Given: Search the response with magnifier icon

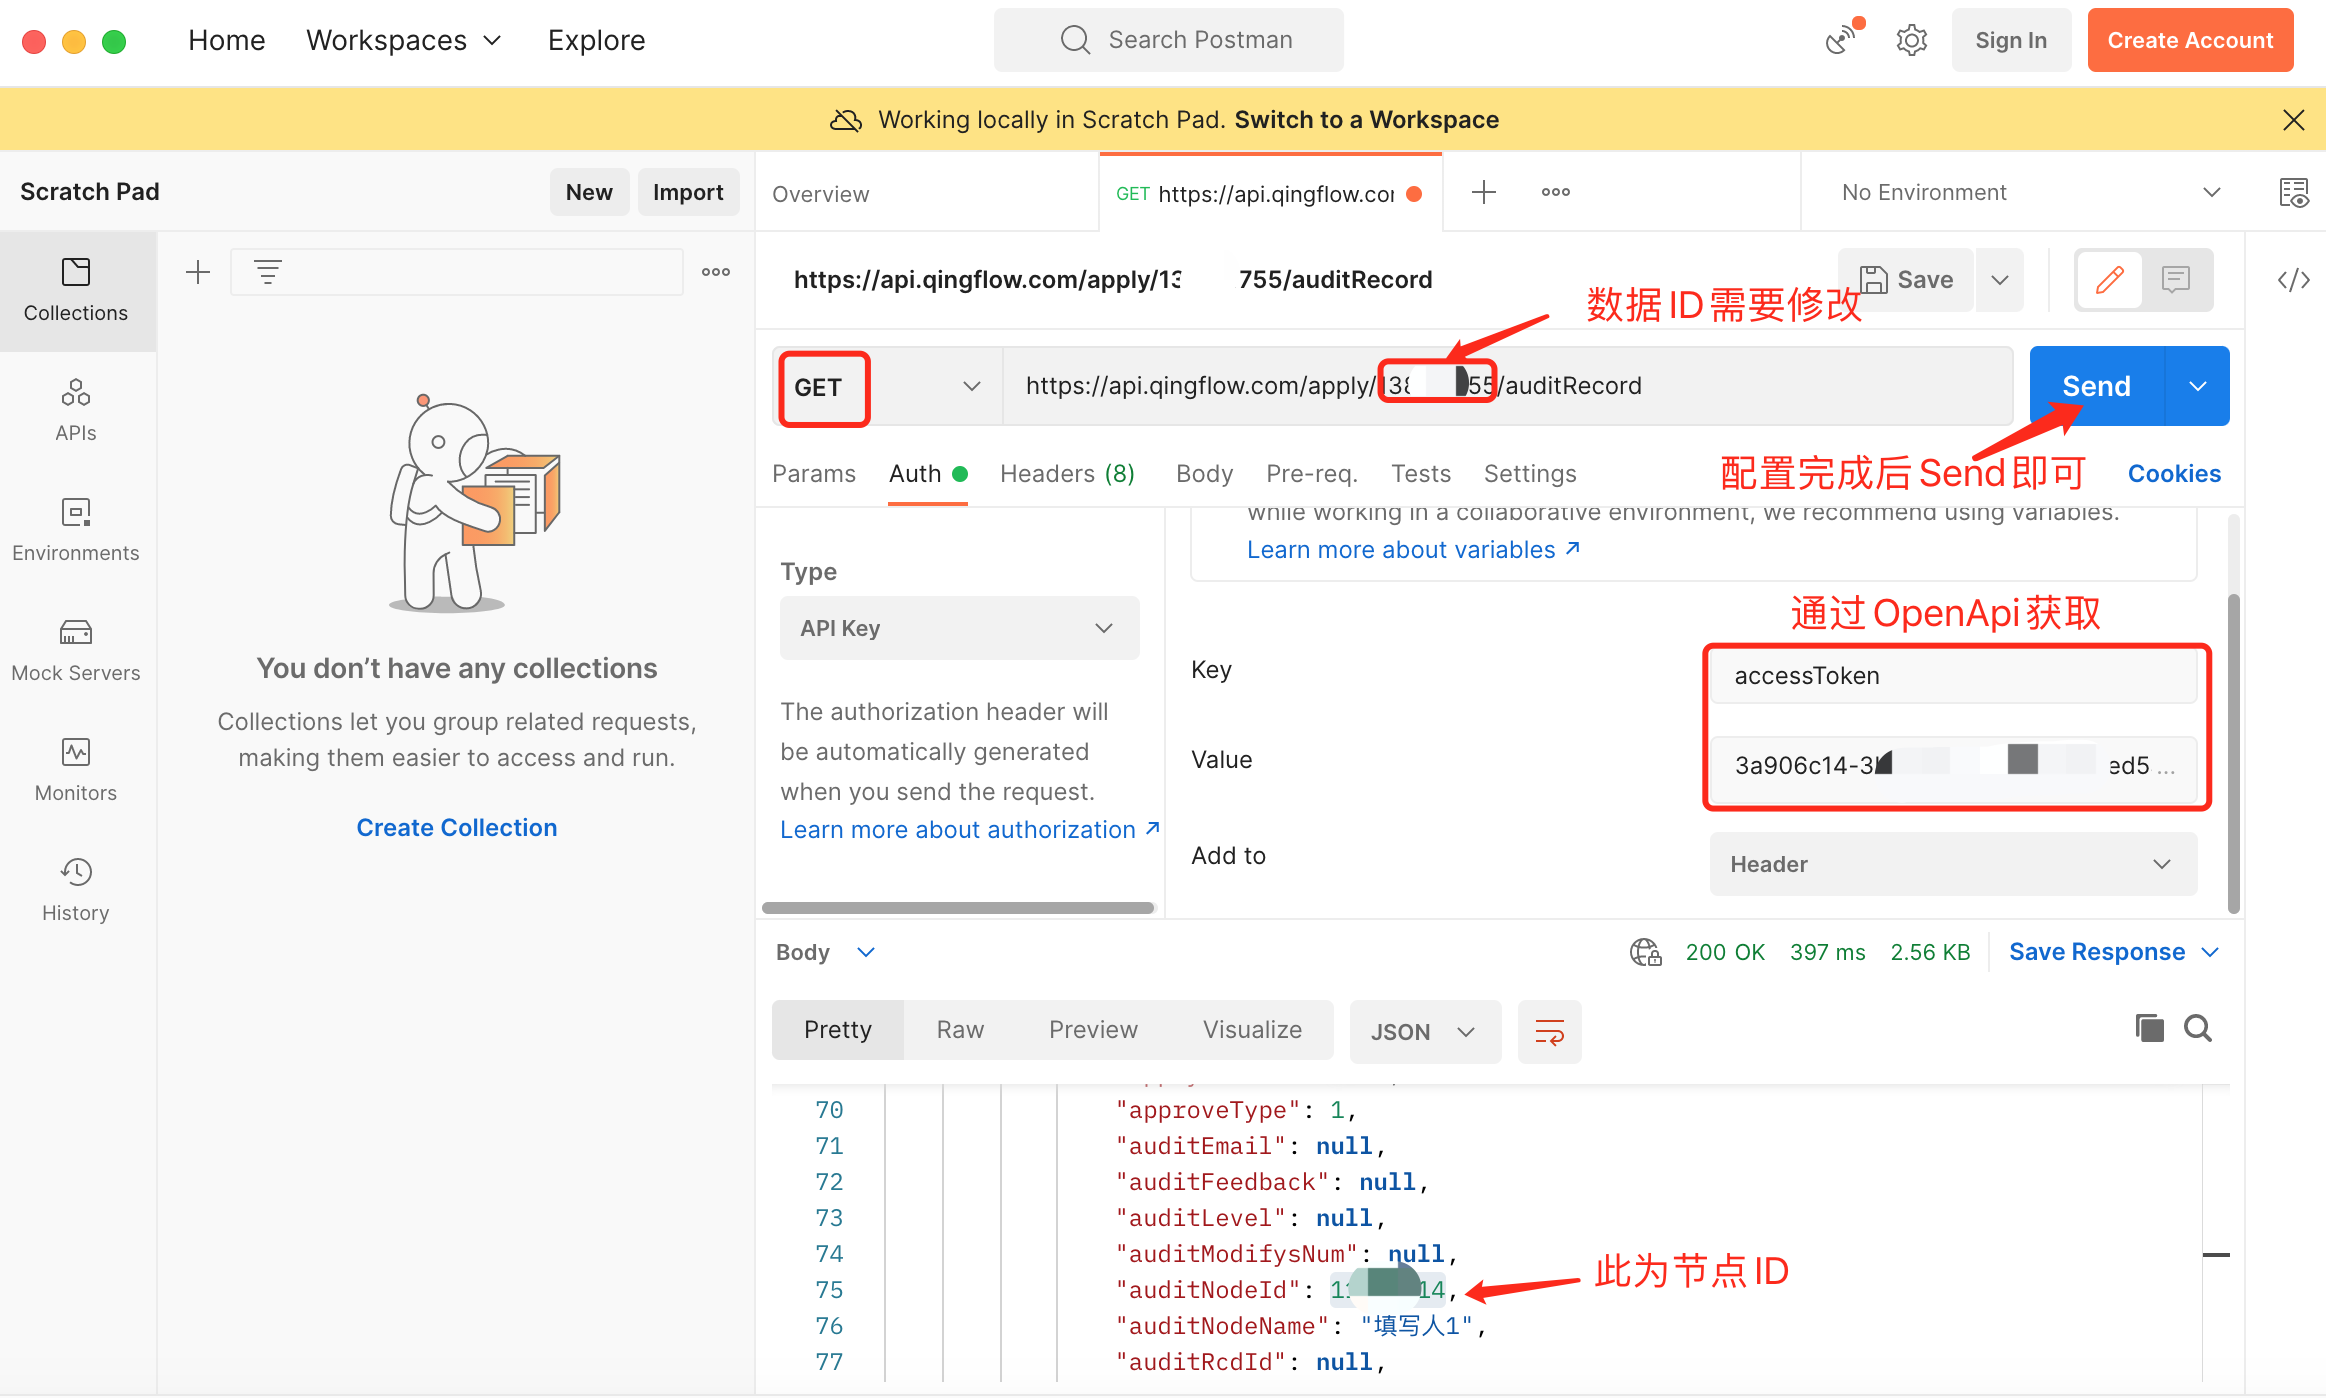Looking at the screenshot, I should pos(2198,1028).
